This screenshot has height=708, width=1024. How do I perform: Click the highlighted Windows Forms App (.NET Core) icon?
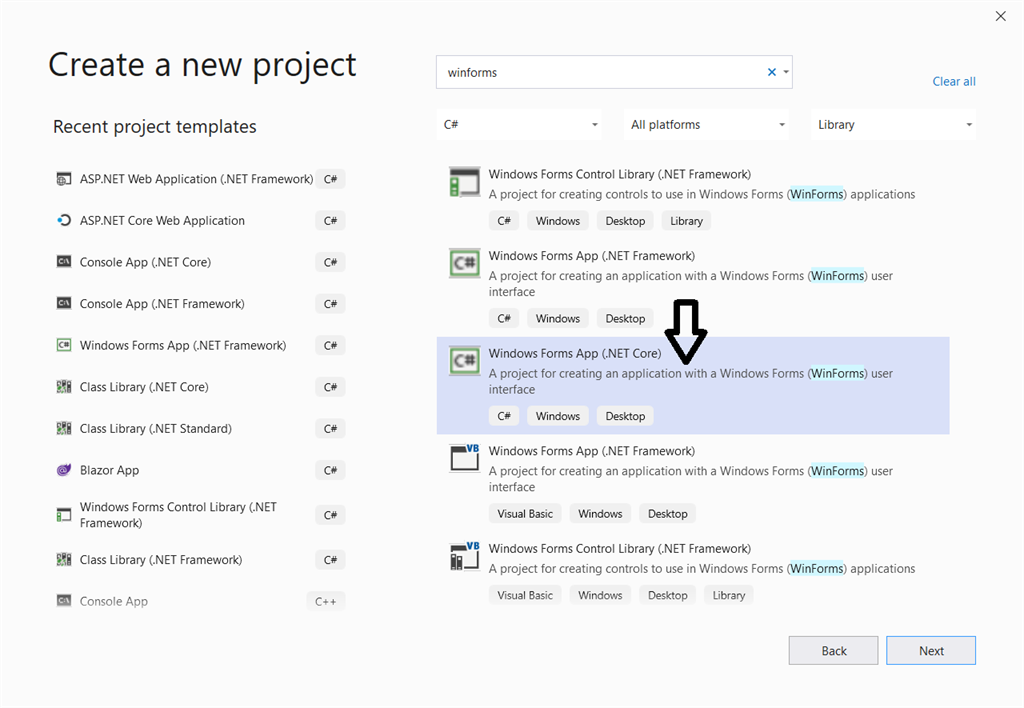(x=465, y=361)
